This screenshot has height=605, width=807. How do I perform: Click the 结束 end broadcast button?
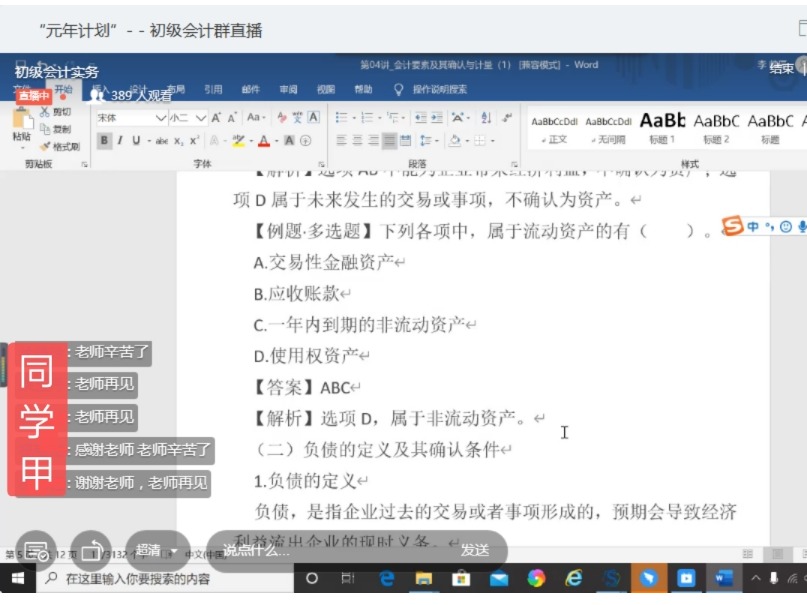[783, 69]
